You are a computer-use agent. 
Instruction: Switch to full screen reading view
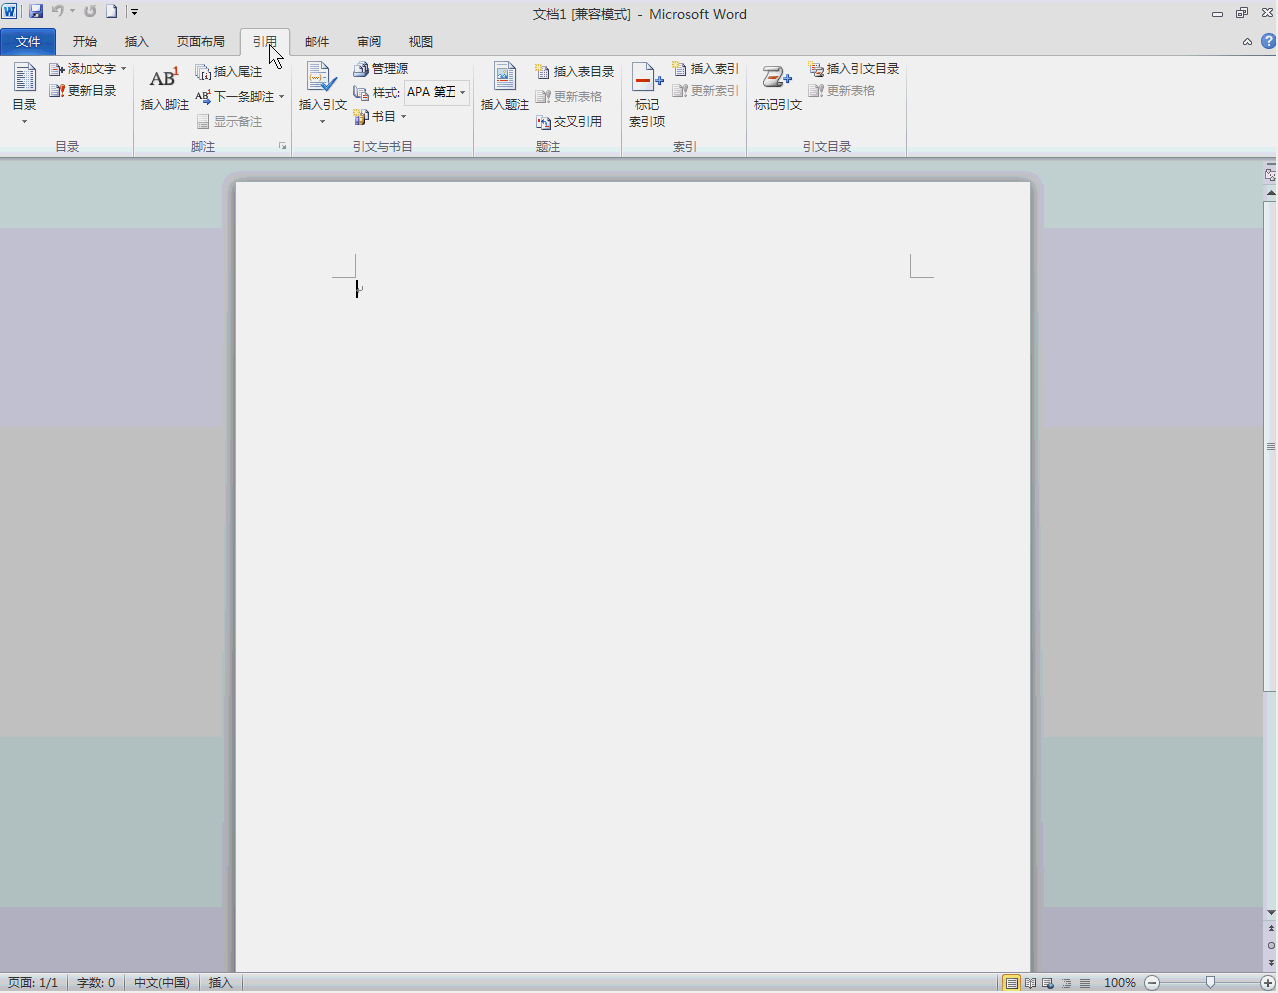tap(1030, 983)
